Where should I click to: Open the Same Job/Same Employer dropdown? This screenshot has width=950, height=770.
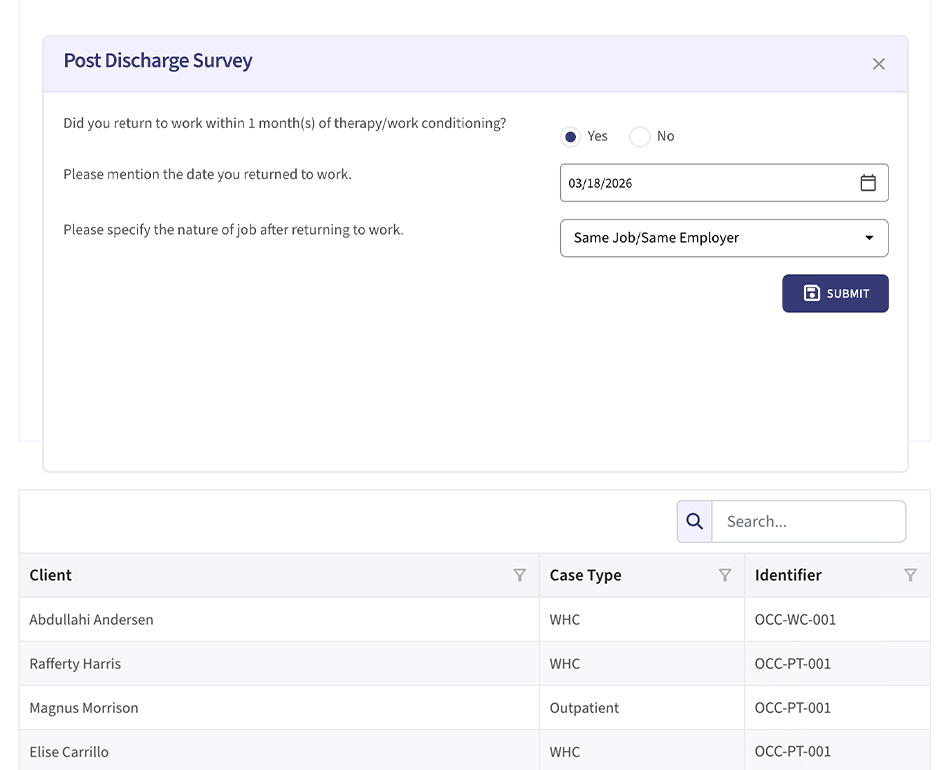[x=724, y=237]
